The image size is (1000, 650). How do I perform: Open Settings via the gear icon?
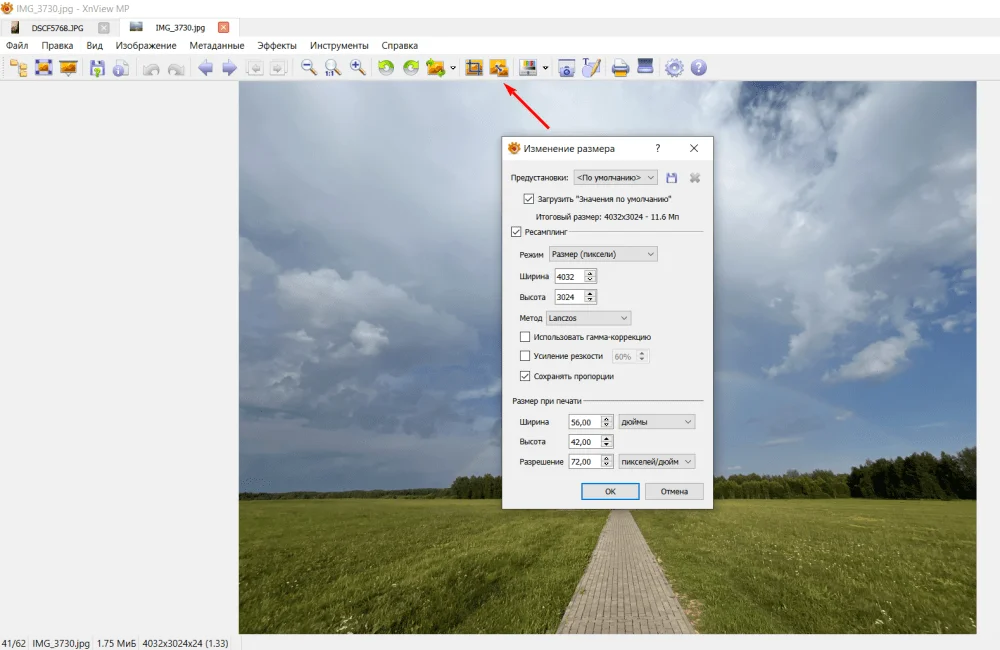click(x=674, y=68)
